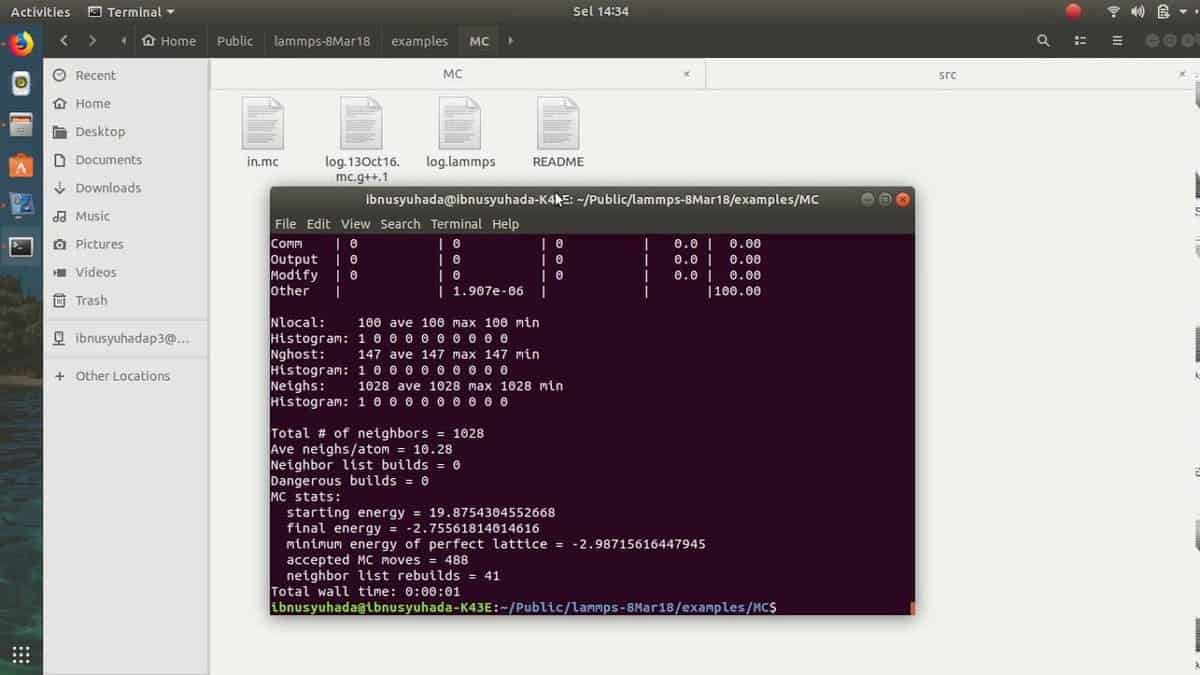Open the terminal Terminal menu

click(x=456, y=224)
